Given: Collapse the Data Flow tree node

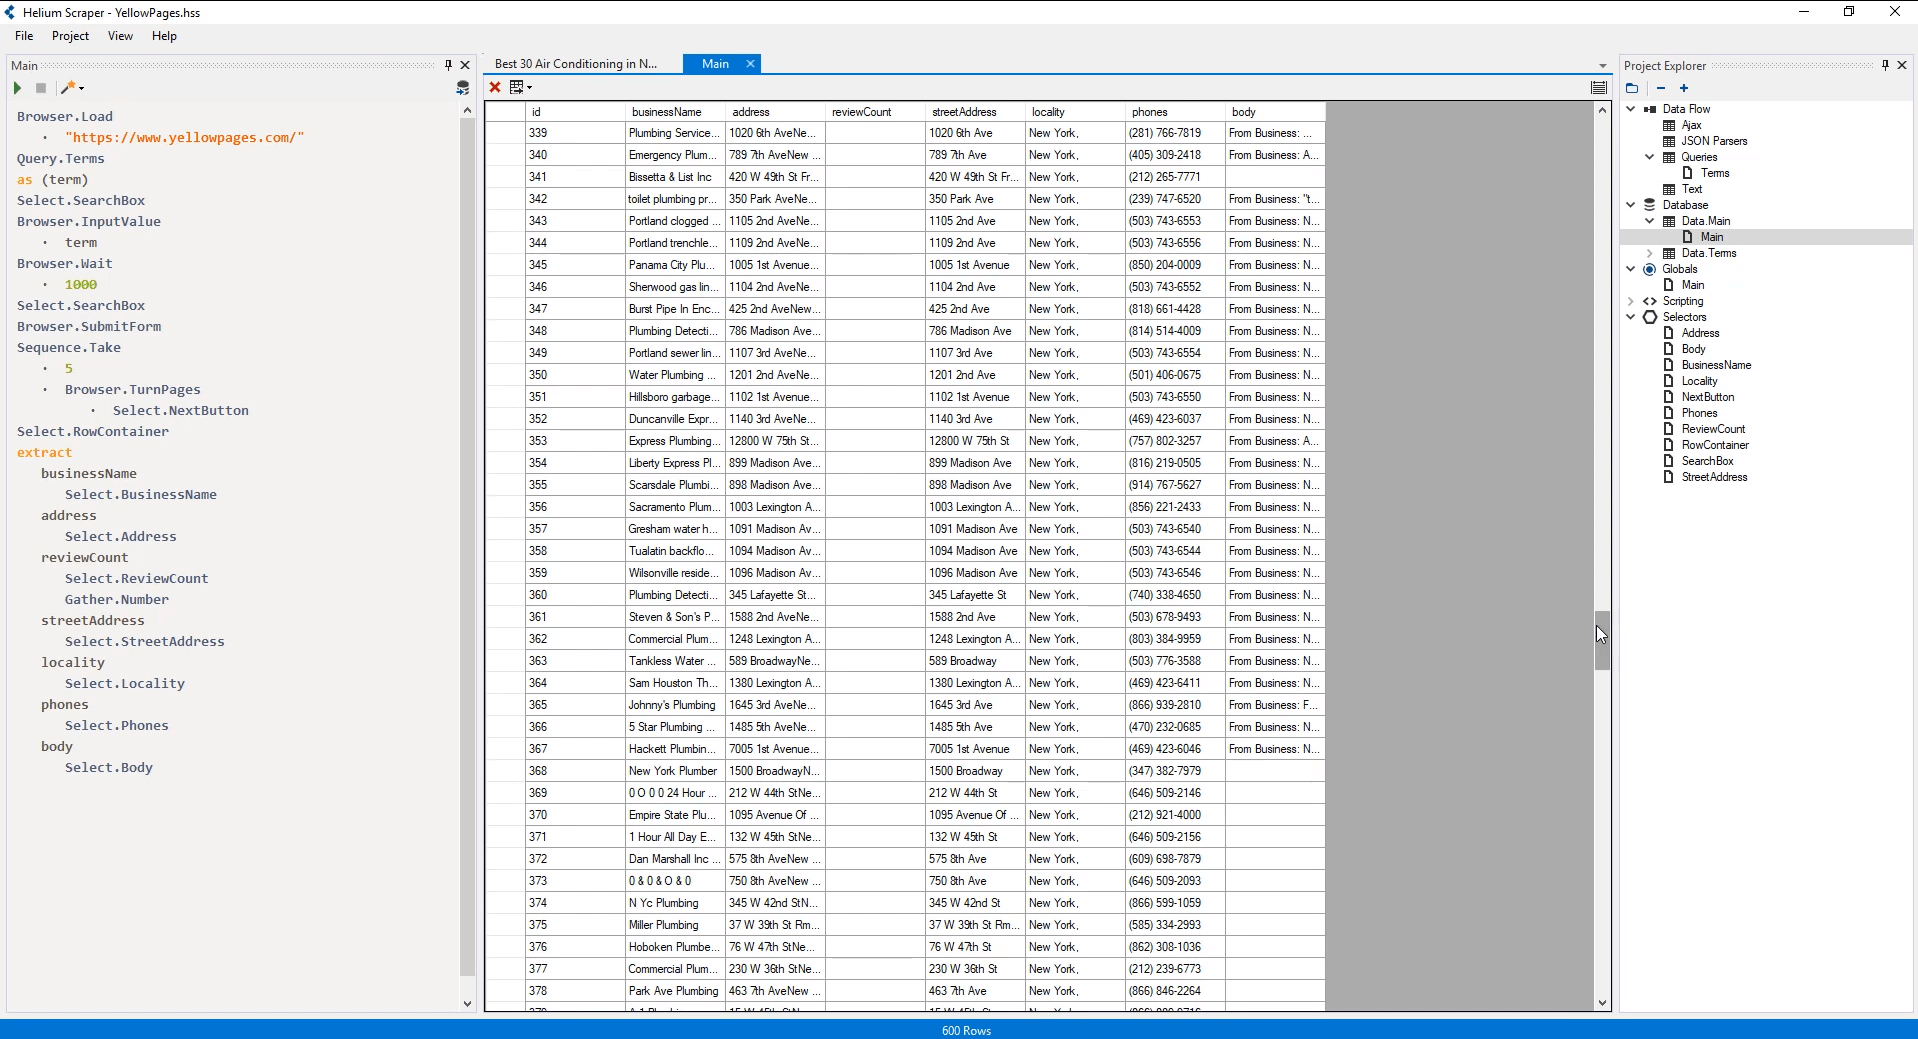Looking at the screenshot, I should [1631, 109].
